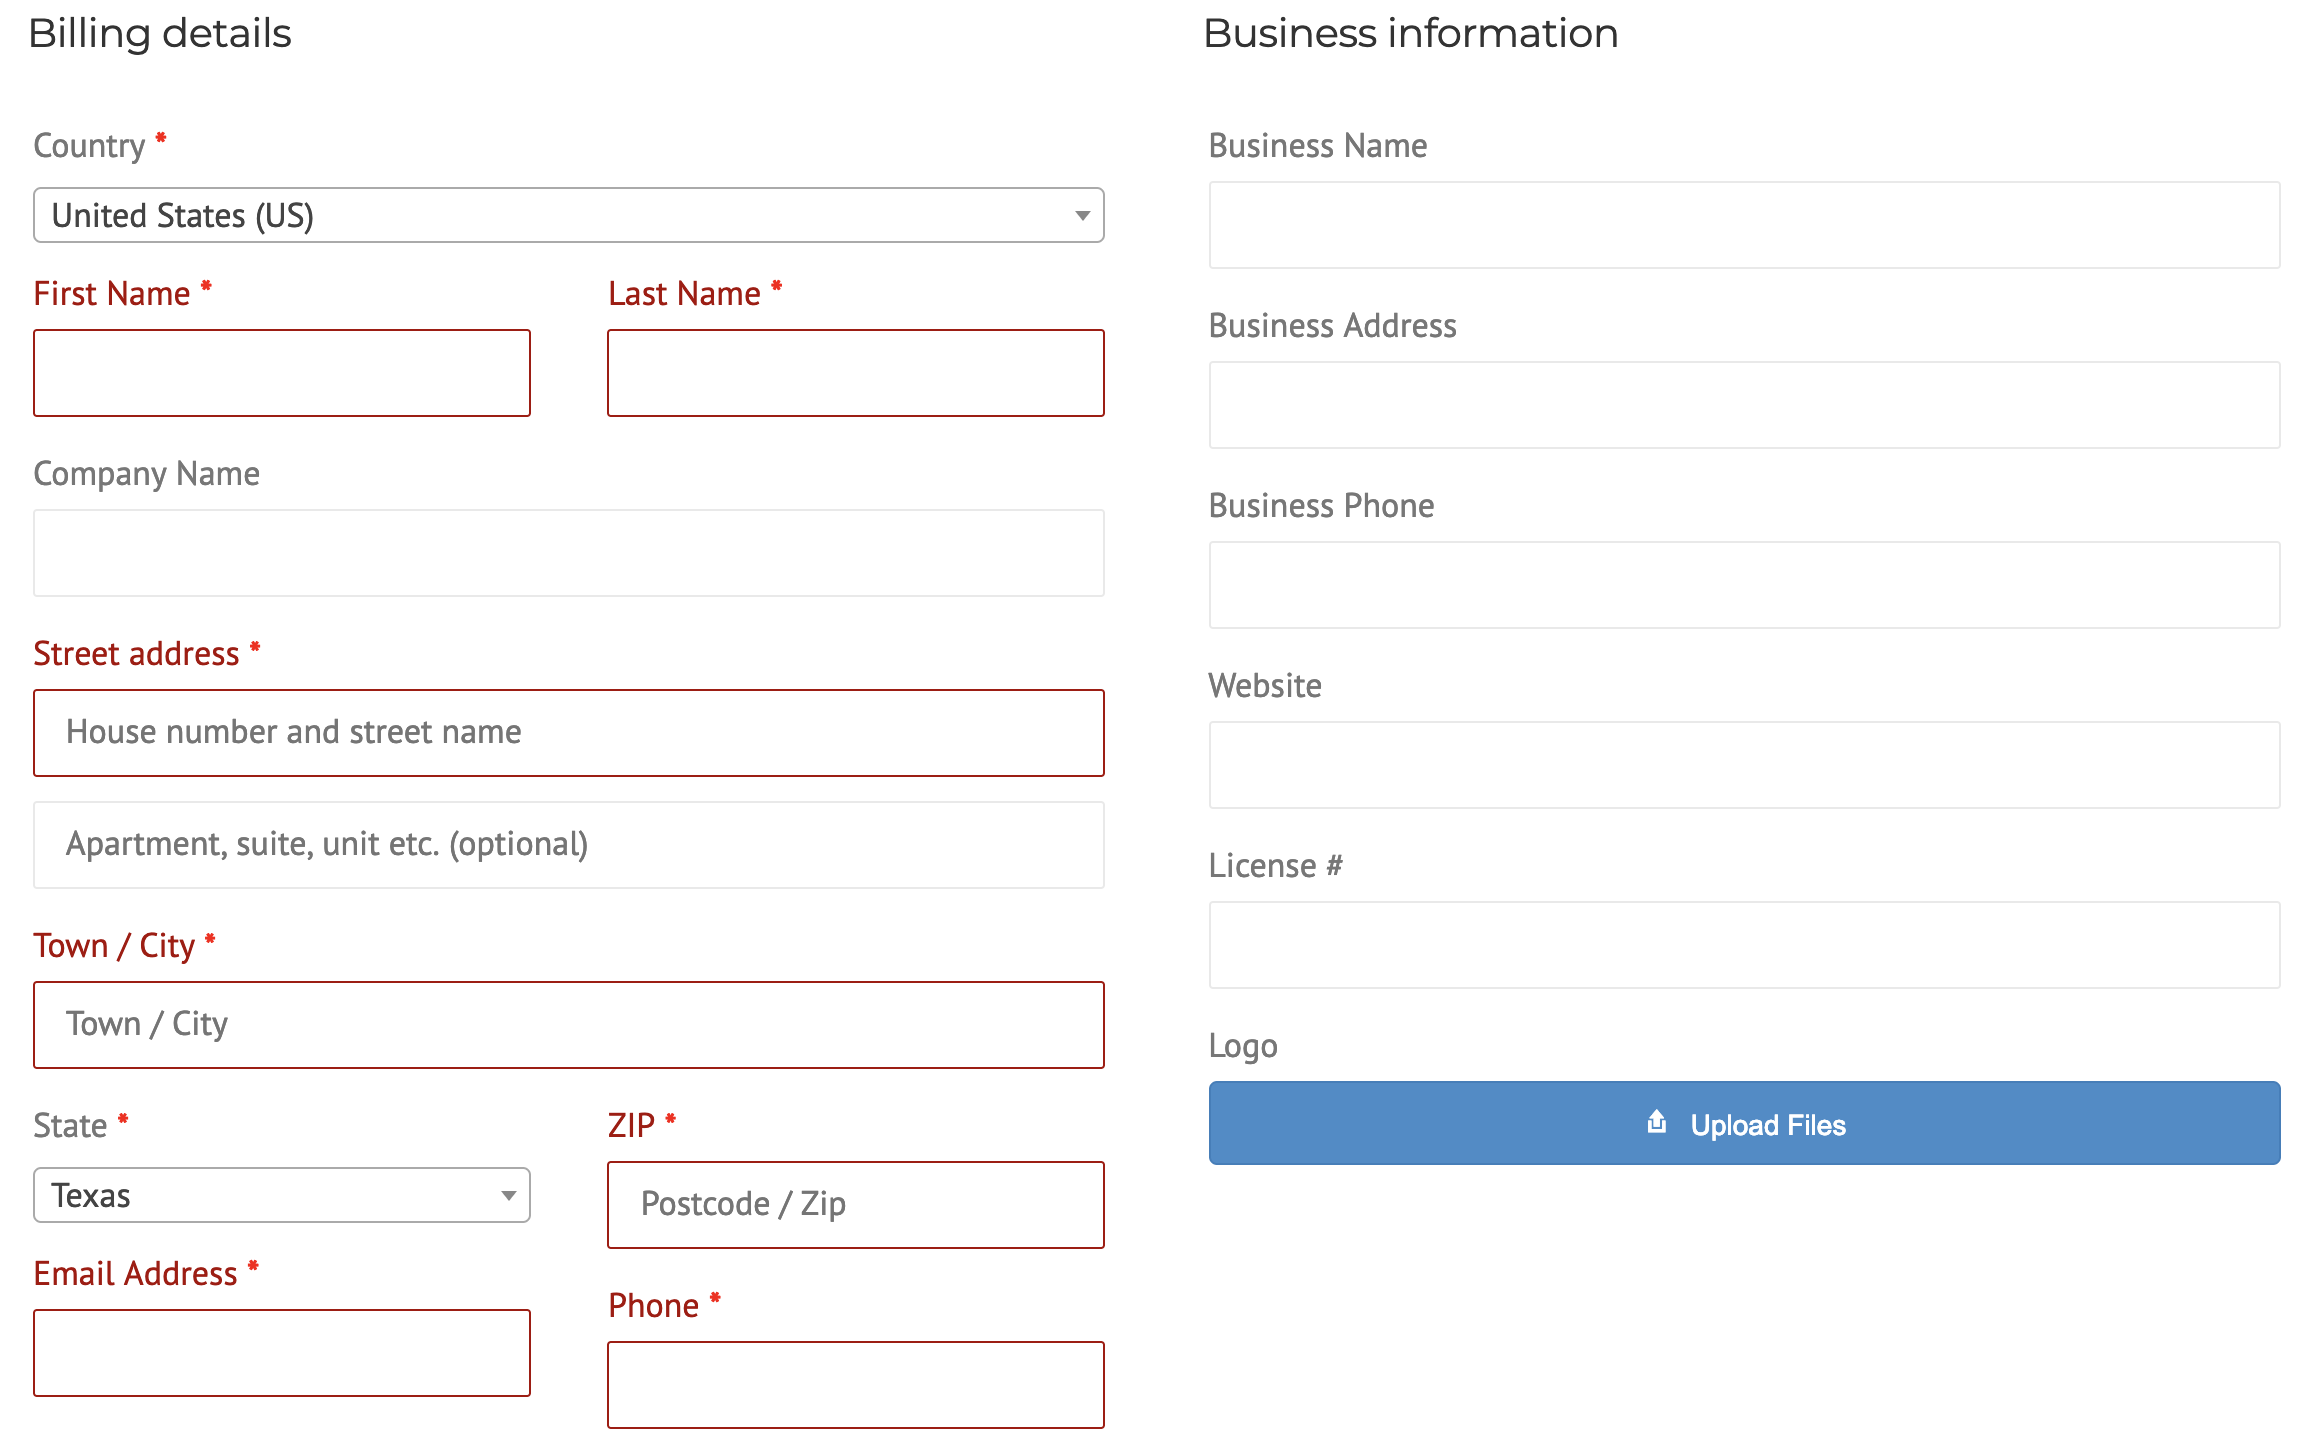Screen dimensions: 2310x1441
Task: Click the House number and street name field
Action: 568,733
